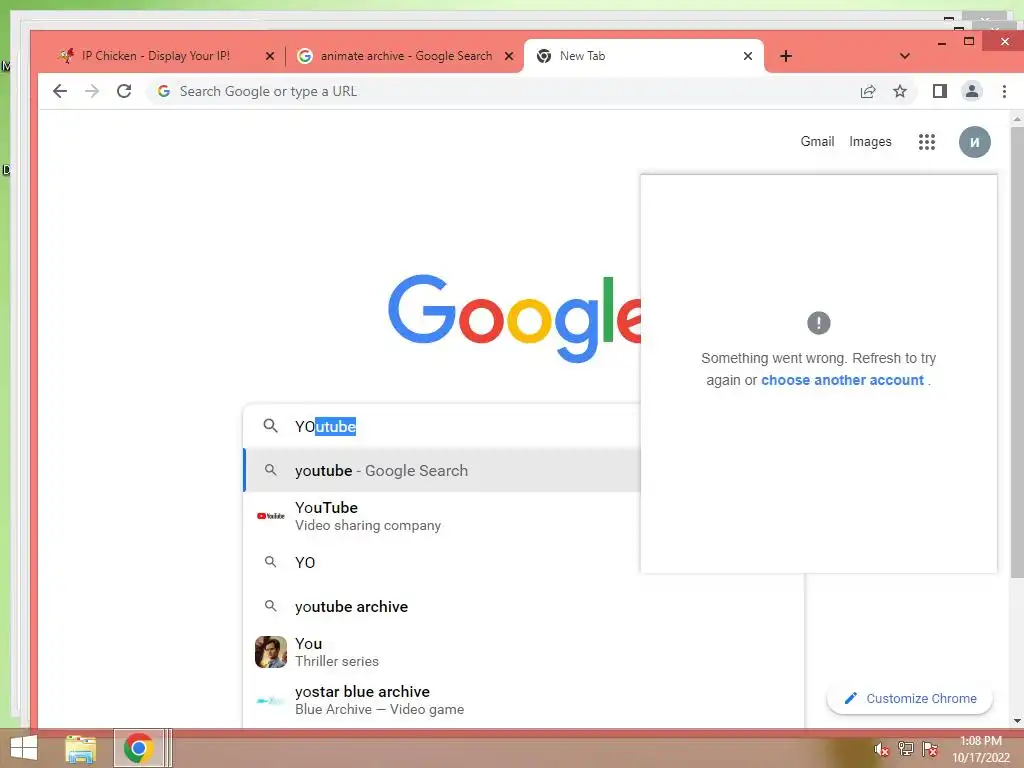The width and height of the screenshot is (1024, 768).
Task: Click the page's vertical scrollbar
Action: tap(1017, 353)
